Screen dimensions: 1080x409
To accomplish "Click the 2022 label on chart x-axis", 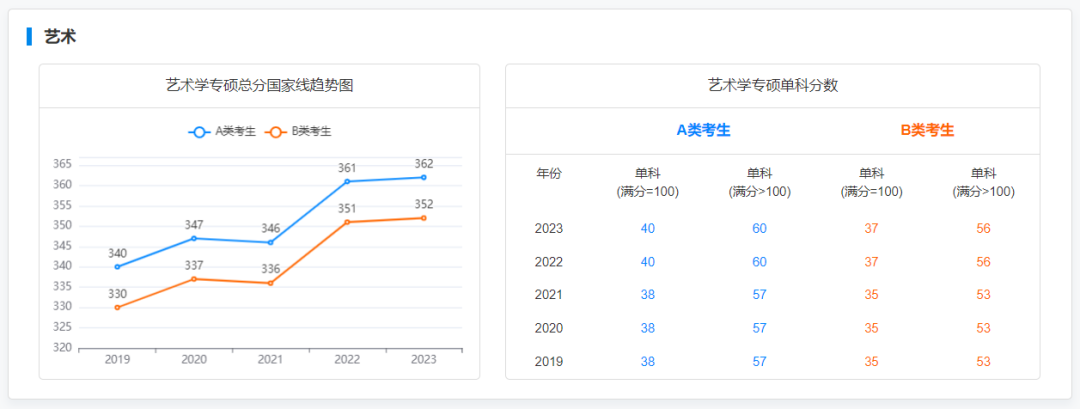I will click(x=347, y=360).
